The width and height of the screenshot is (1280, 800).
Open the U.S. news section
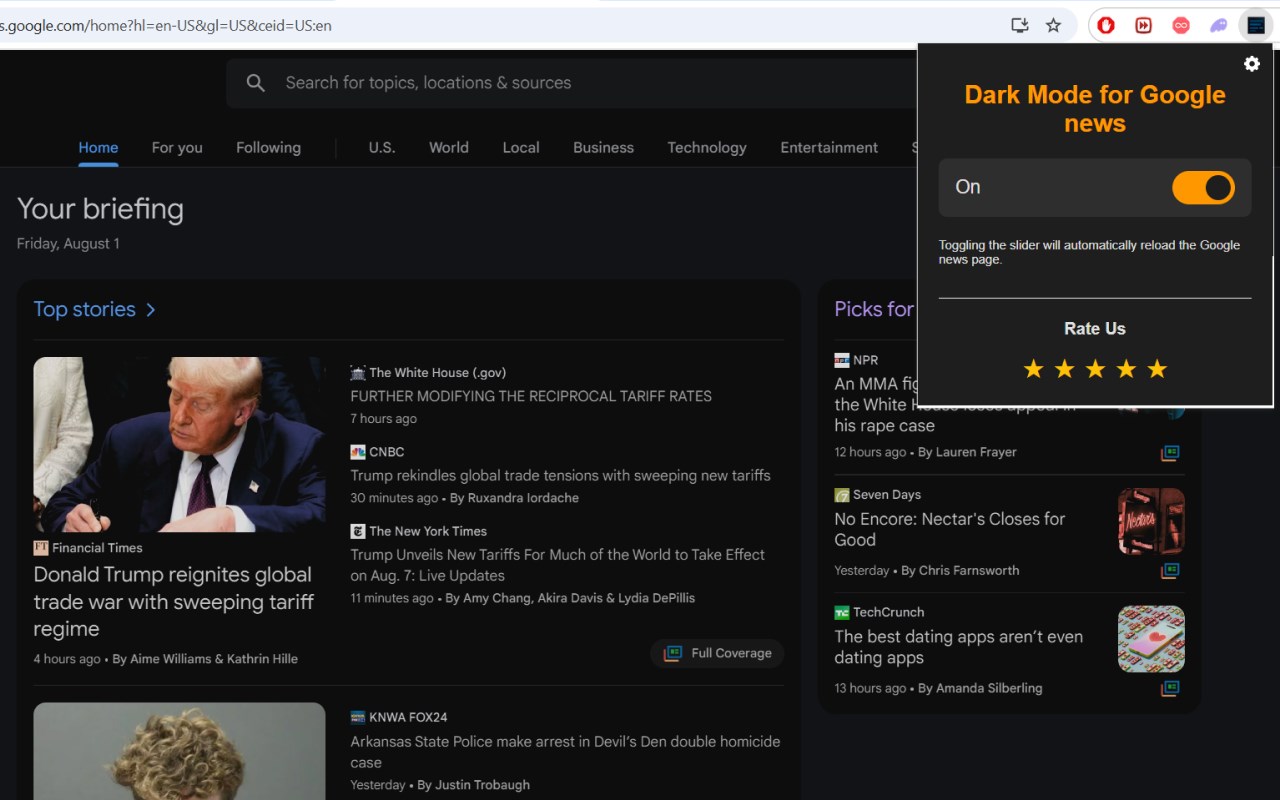[382, 148]
